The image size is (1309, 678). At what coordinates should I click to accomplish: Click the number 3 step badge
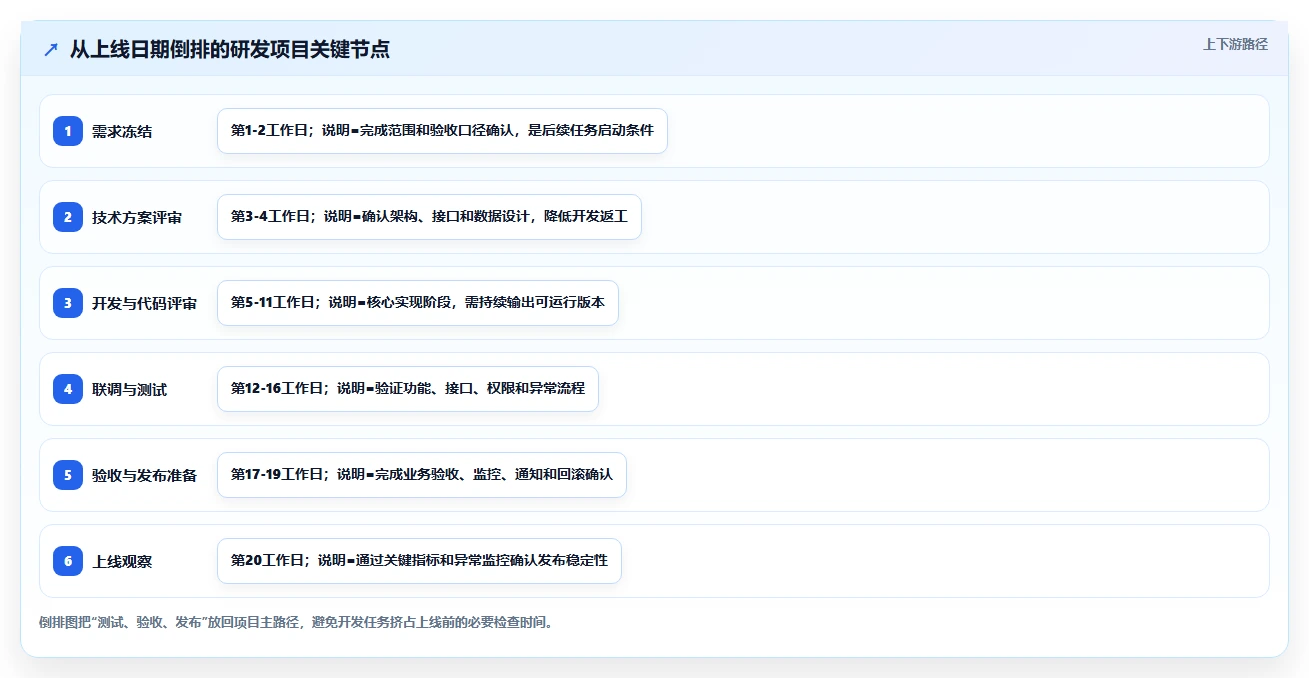pos(68,302)
